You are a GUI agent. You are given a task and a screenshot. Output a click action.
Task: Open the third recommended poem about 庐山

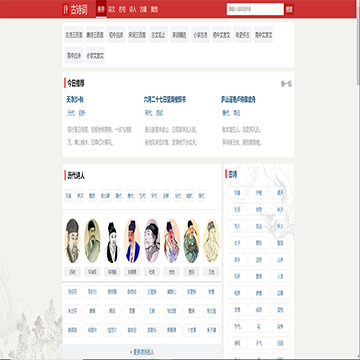238,100
